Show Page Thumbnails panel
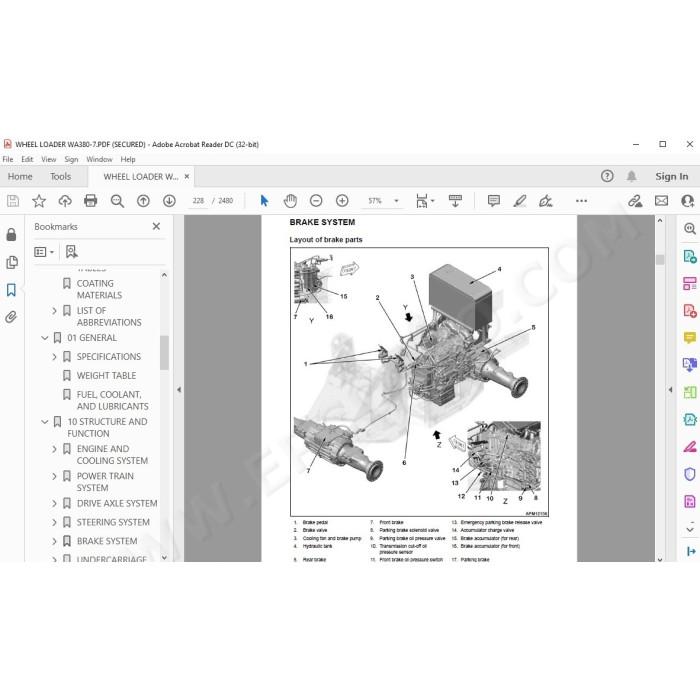700x700 pixels. [12, 262]
